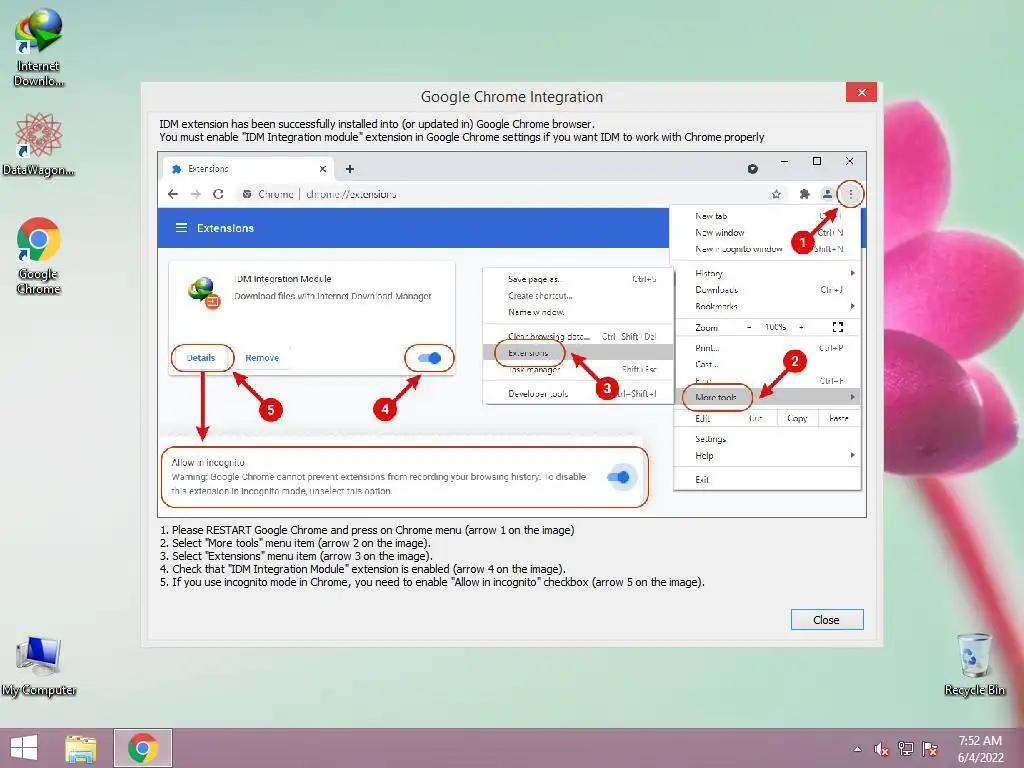Open the network tray icon
The height and width of the screenshot is (768, 1024).
(x=906, y=749)
